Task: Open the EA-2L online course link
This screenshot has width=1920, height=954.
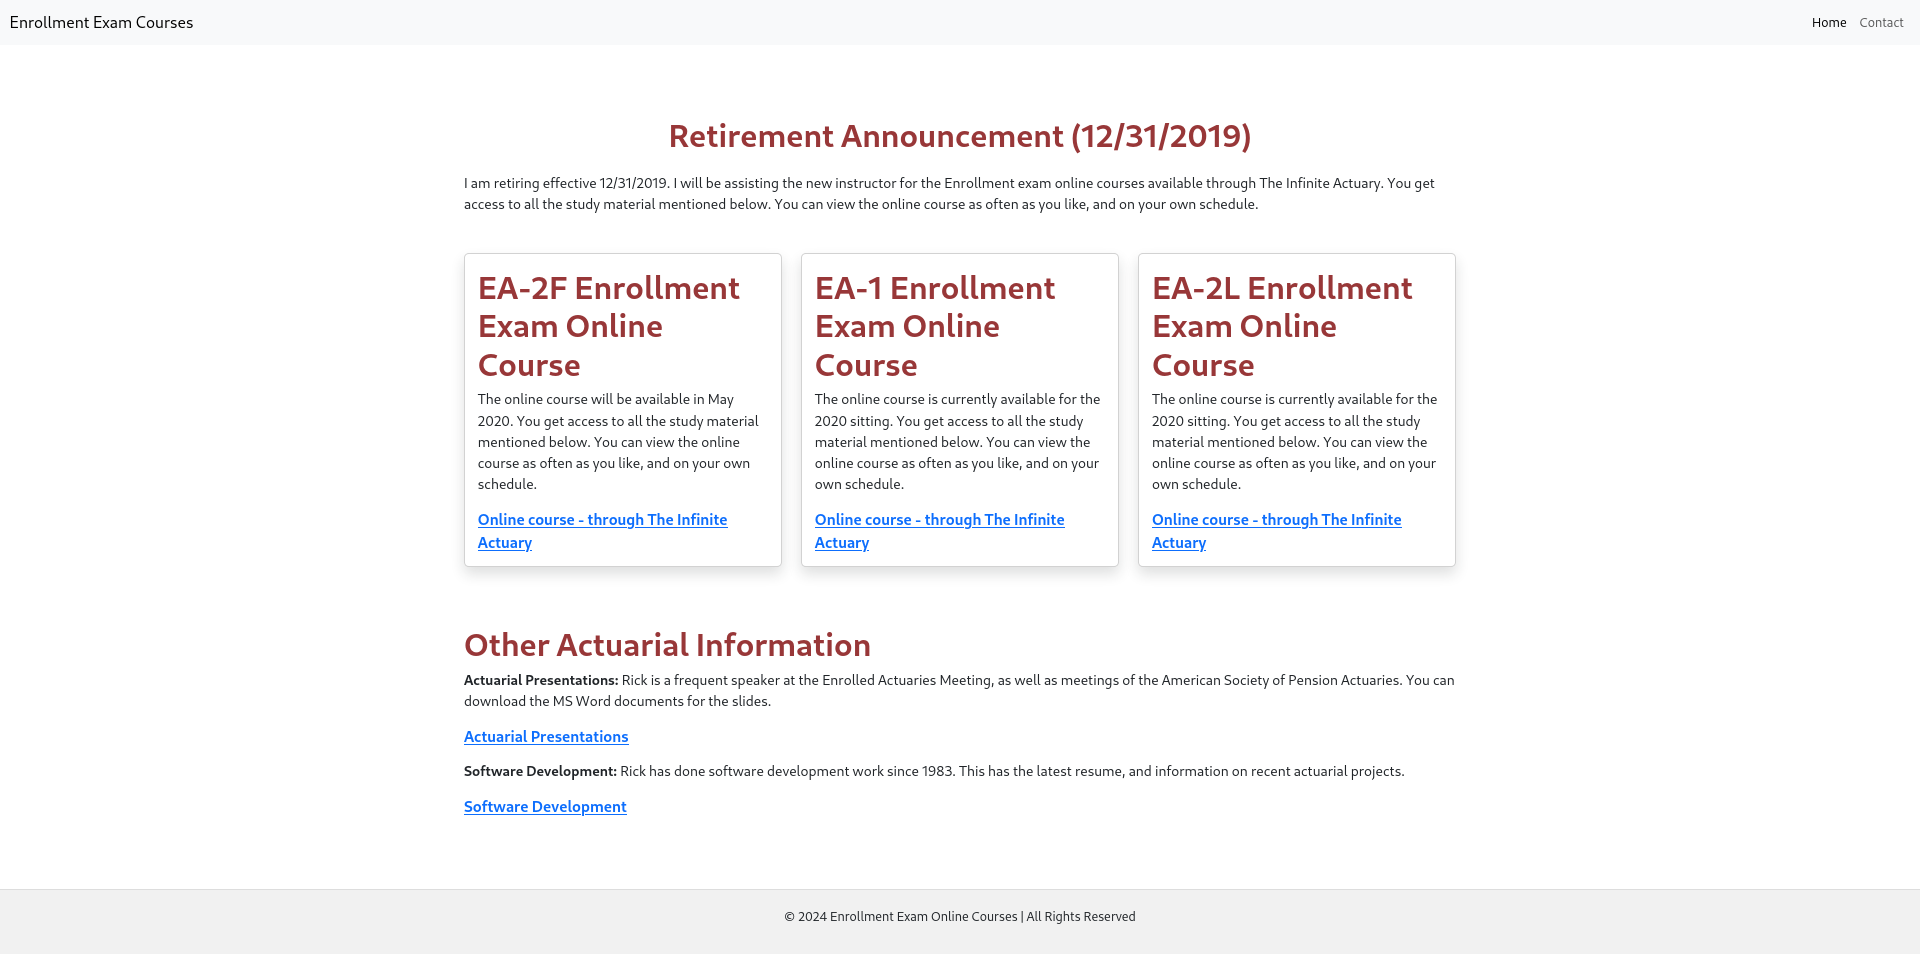Action: pos(1276,531)
